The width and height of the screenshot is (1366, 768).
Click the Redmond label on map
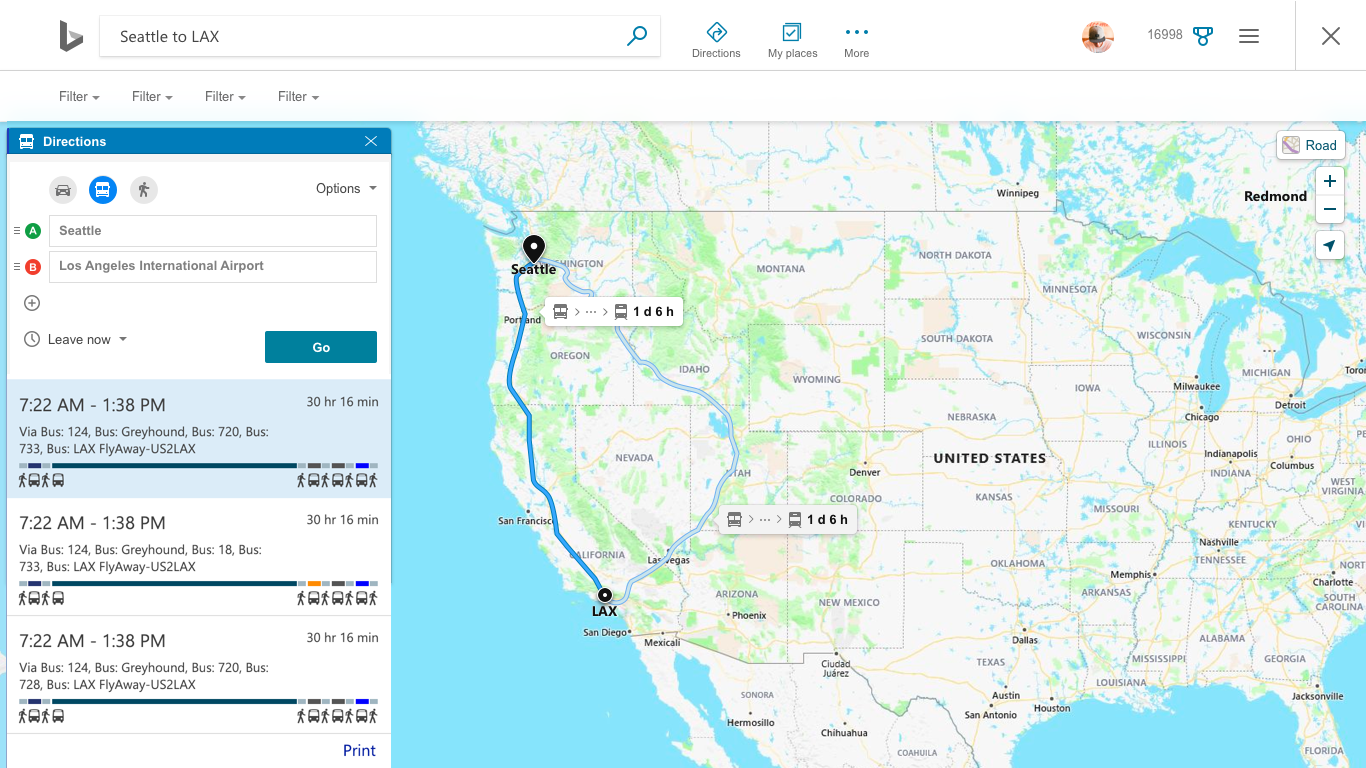click(x=1275, y=196)
